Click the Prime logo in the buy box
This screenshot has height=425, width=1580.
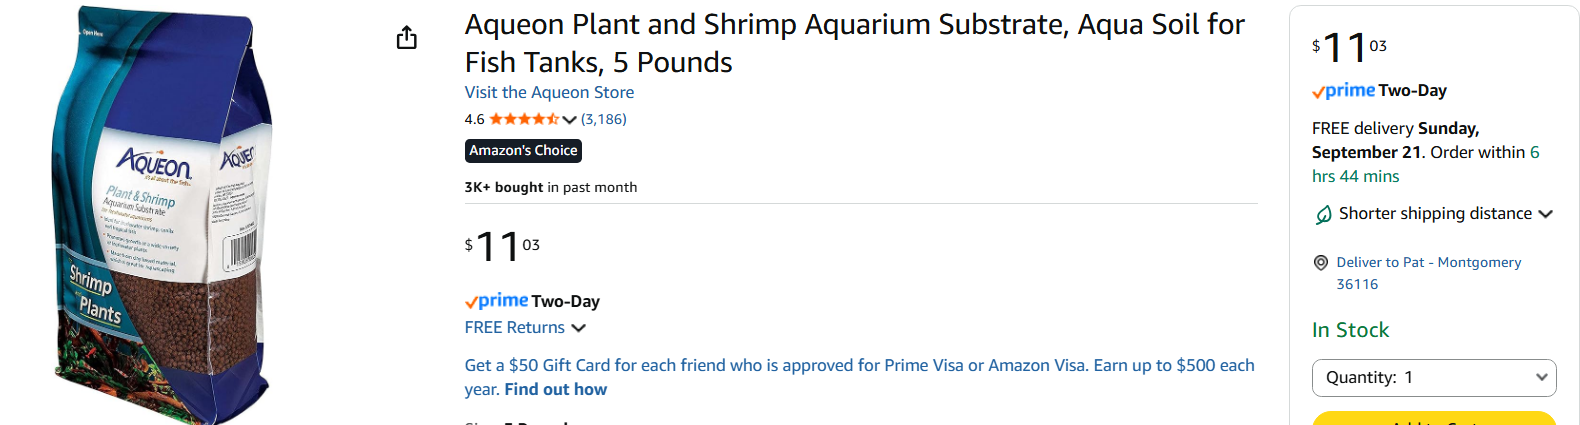click(x=1344, y=91)
